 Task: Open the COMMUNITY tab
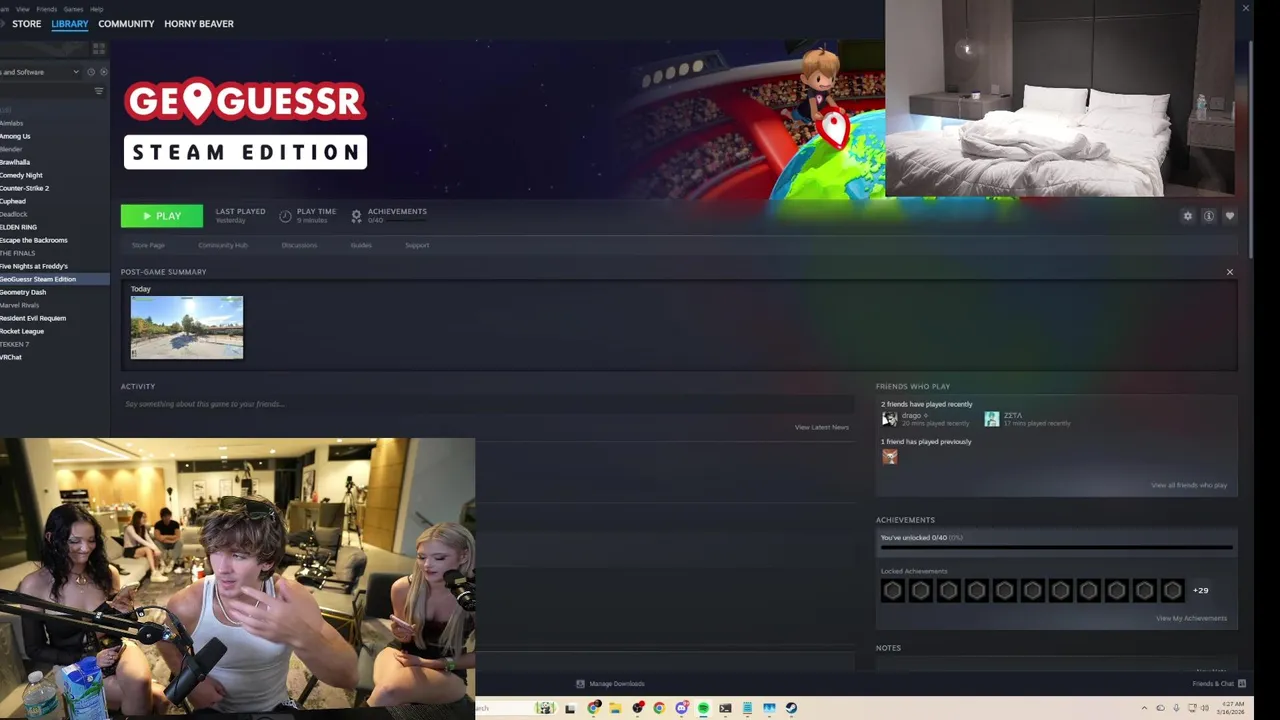(126, 24)
